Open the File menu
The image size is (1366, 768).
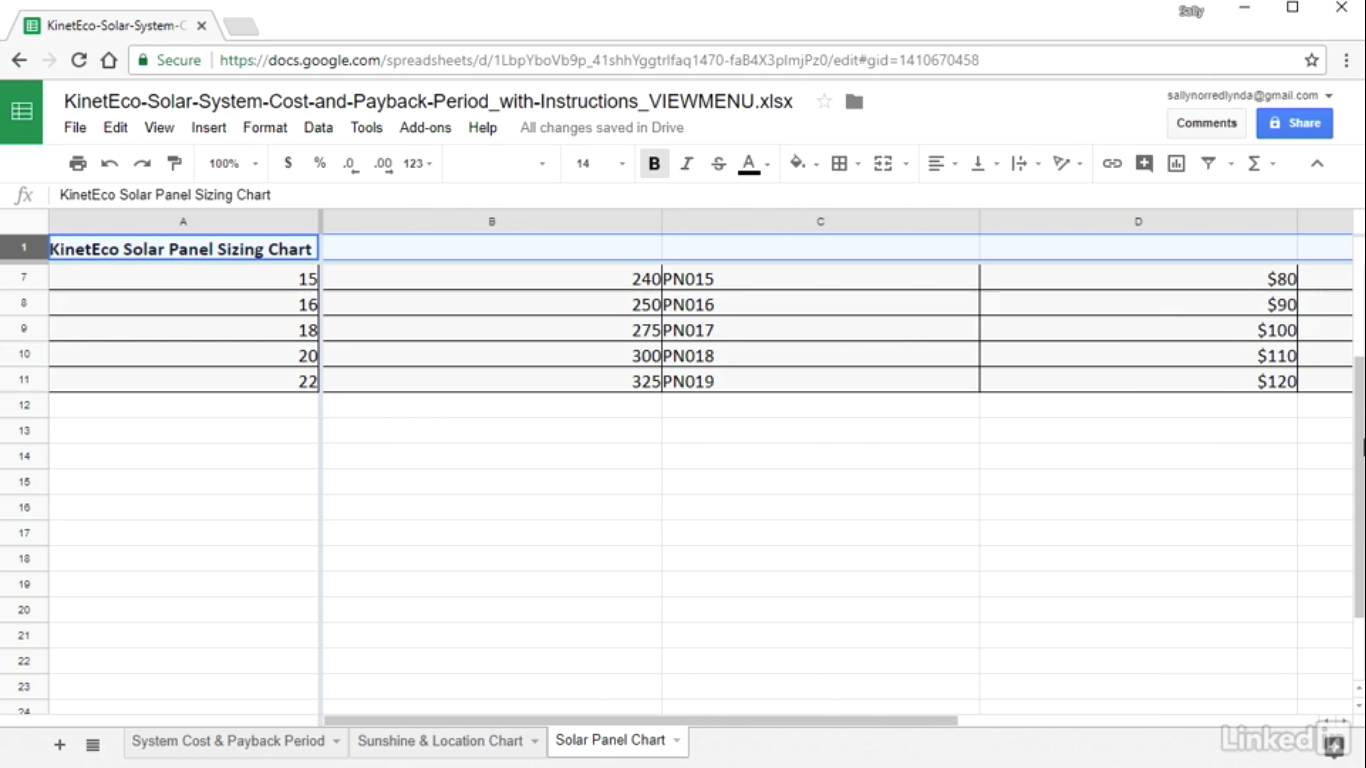pyautogui.click(x=75, y=128)
